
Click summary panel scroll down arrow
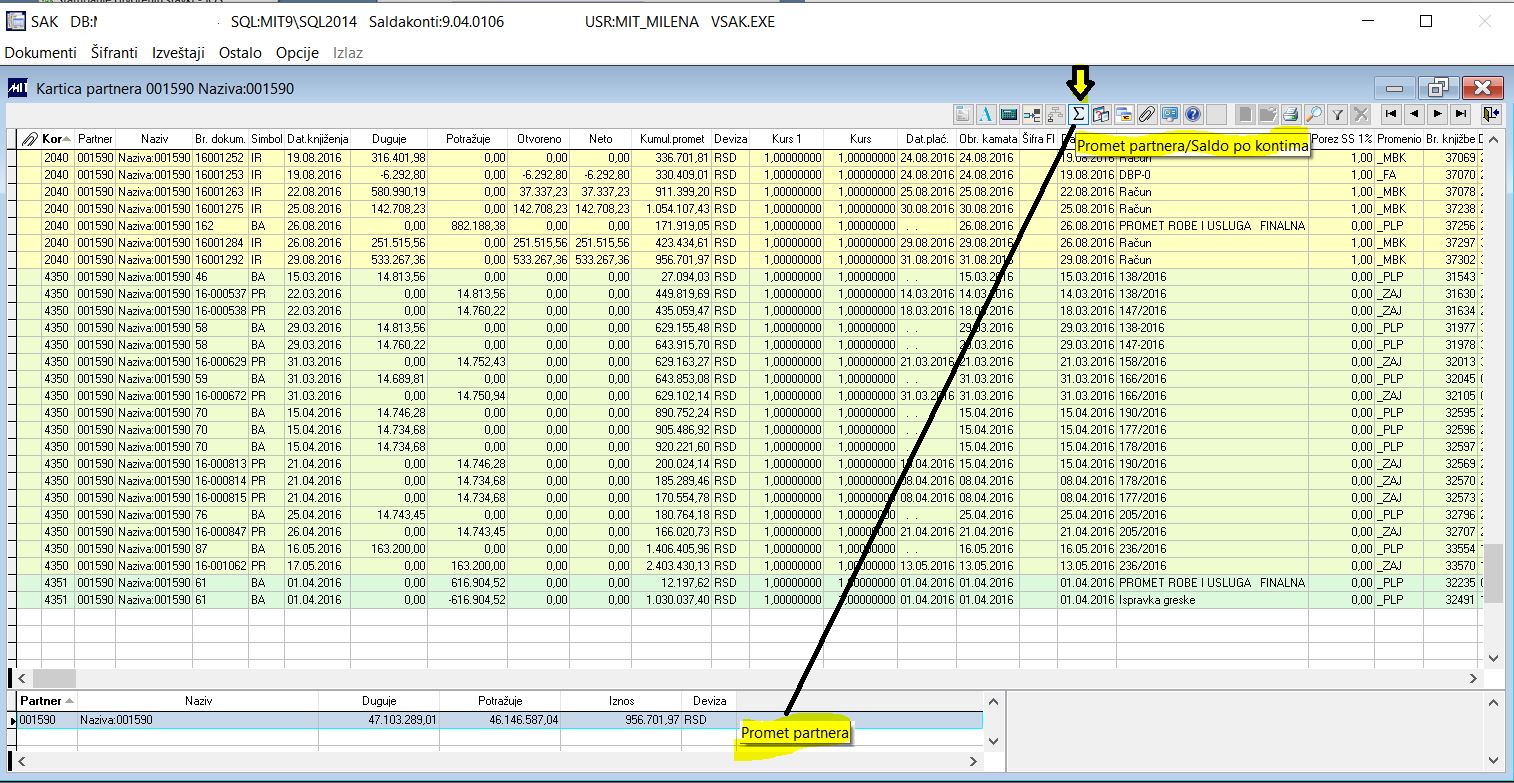coord(992,741)
